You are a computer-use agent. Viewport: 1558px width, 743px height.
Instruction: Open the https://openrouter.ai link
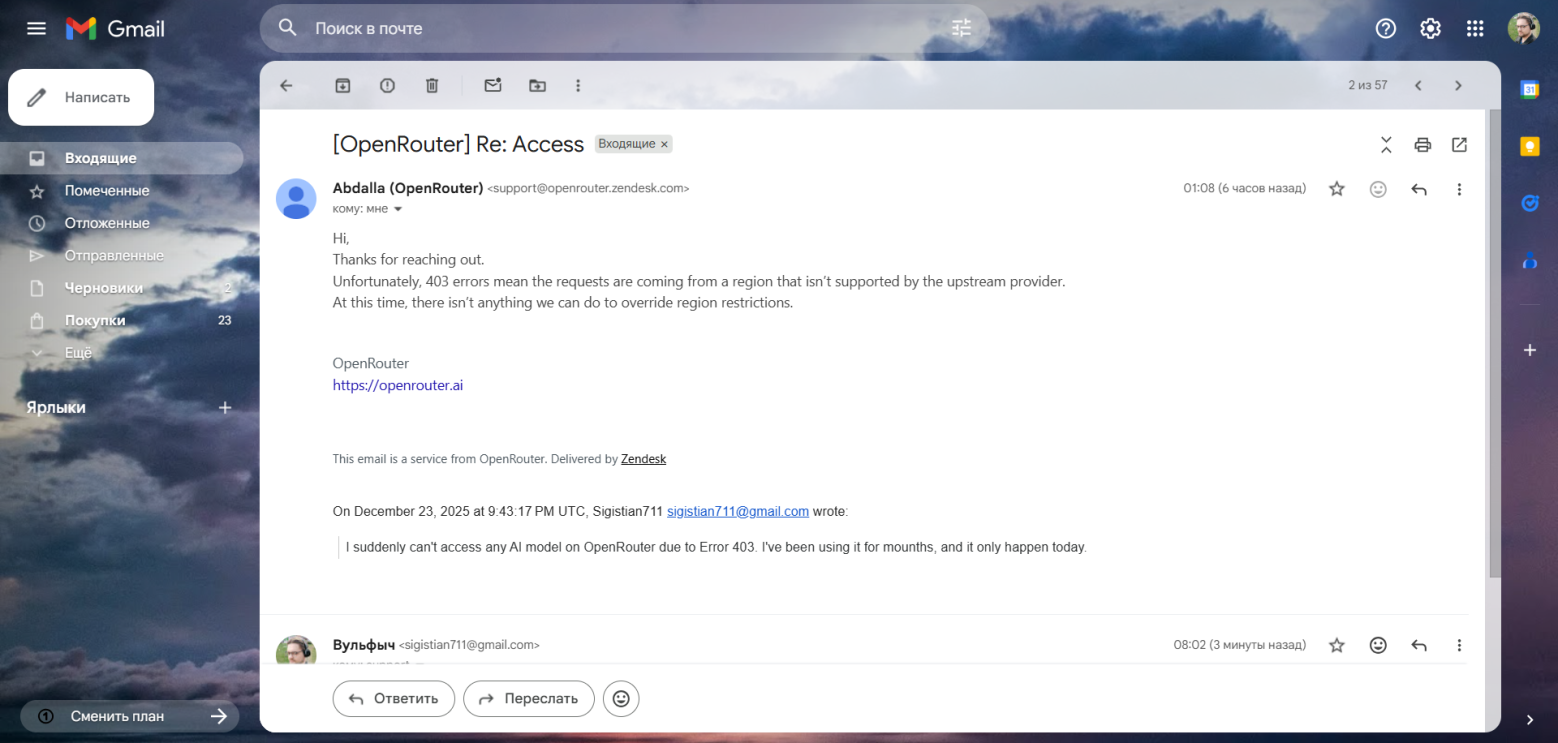pyautogui.click(x=398, y=385)
